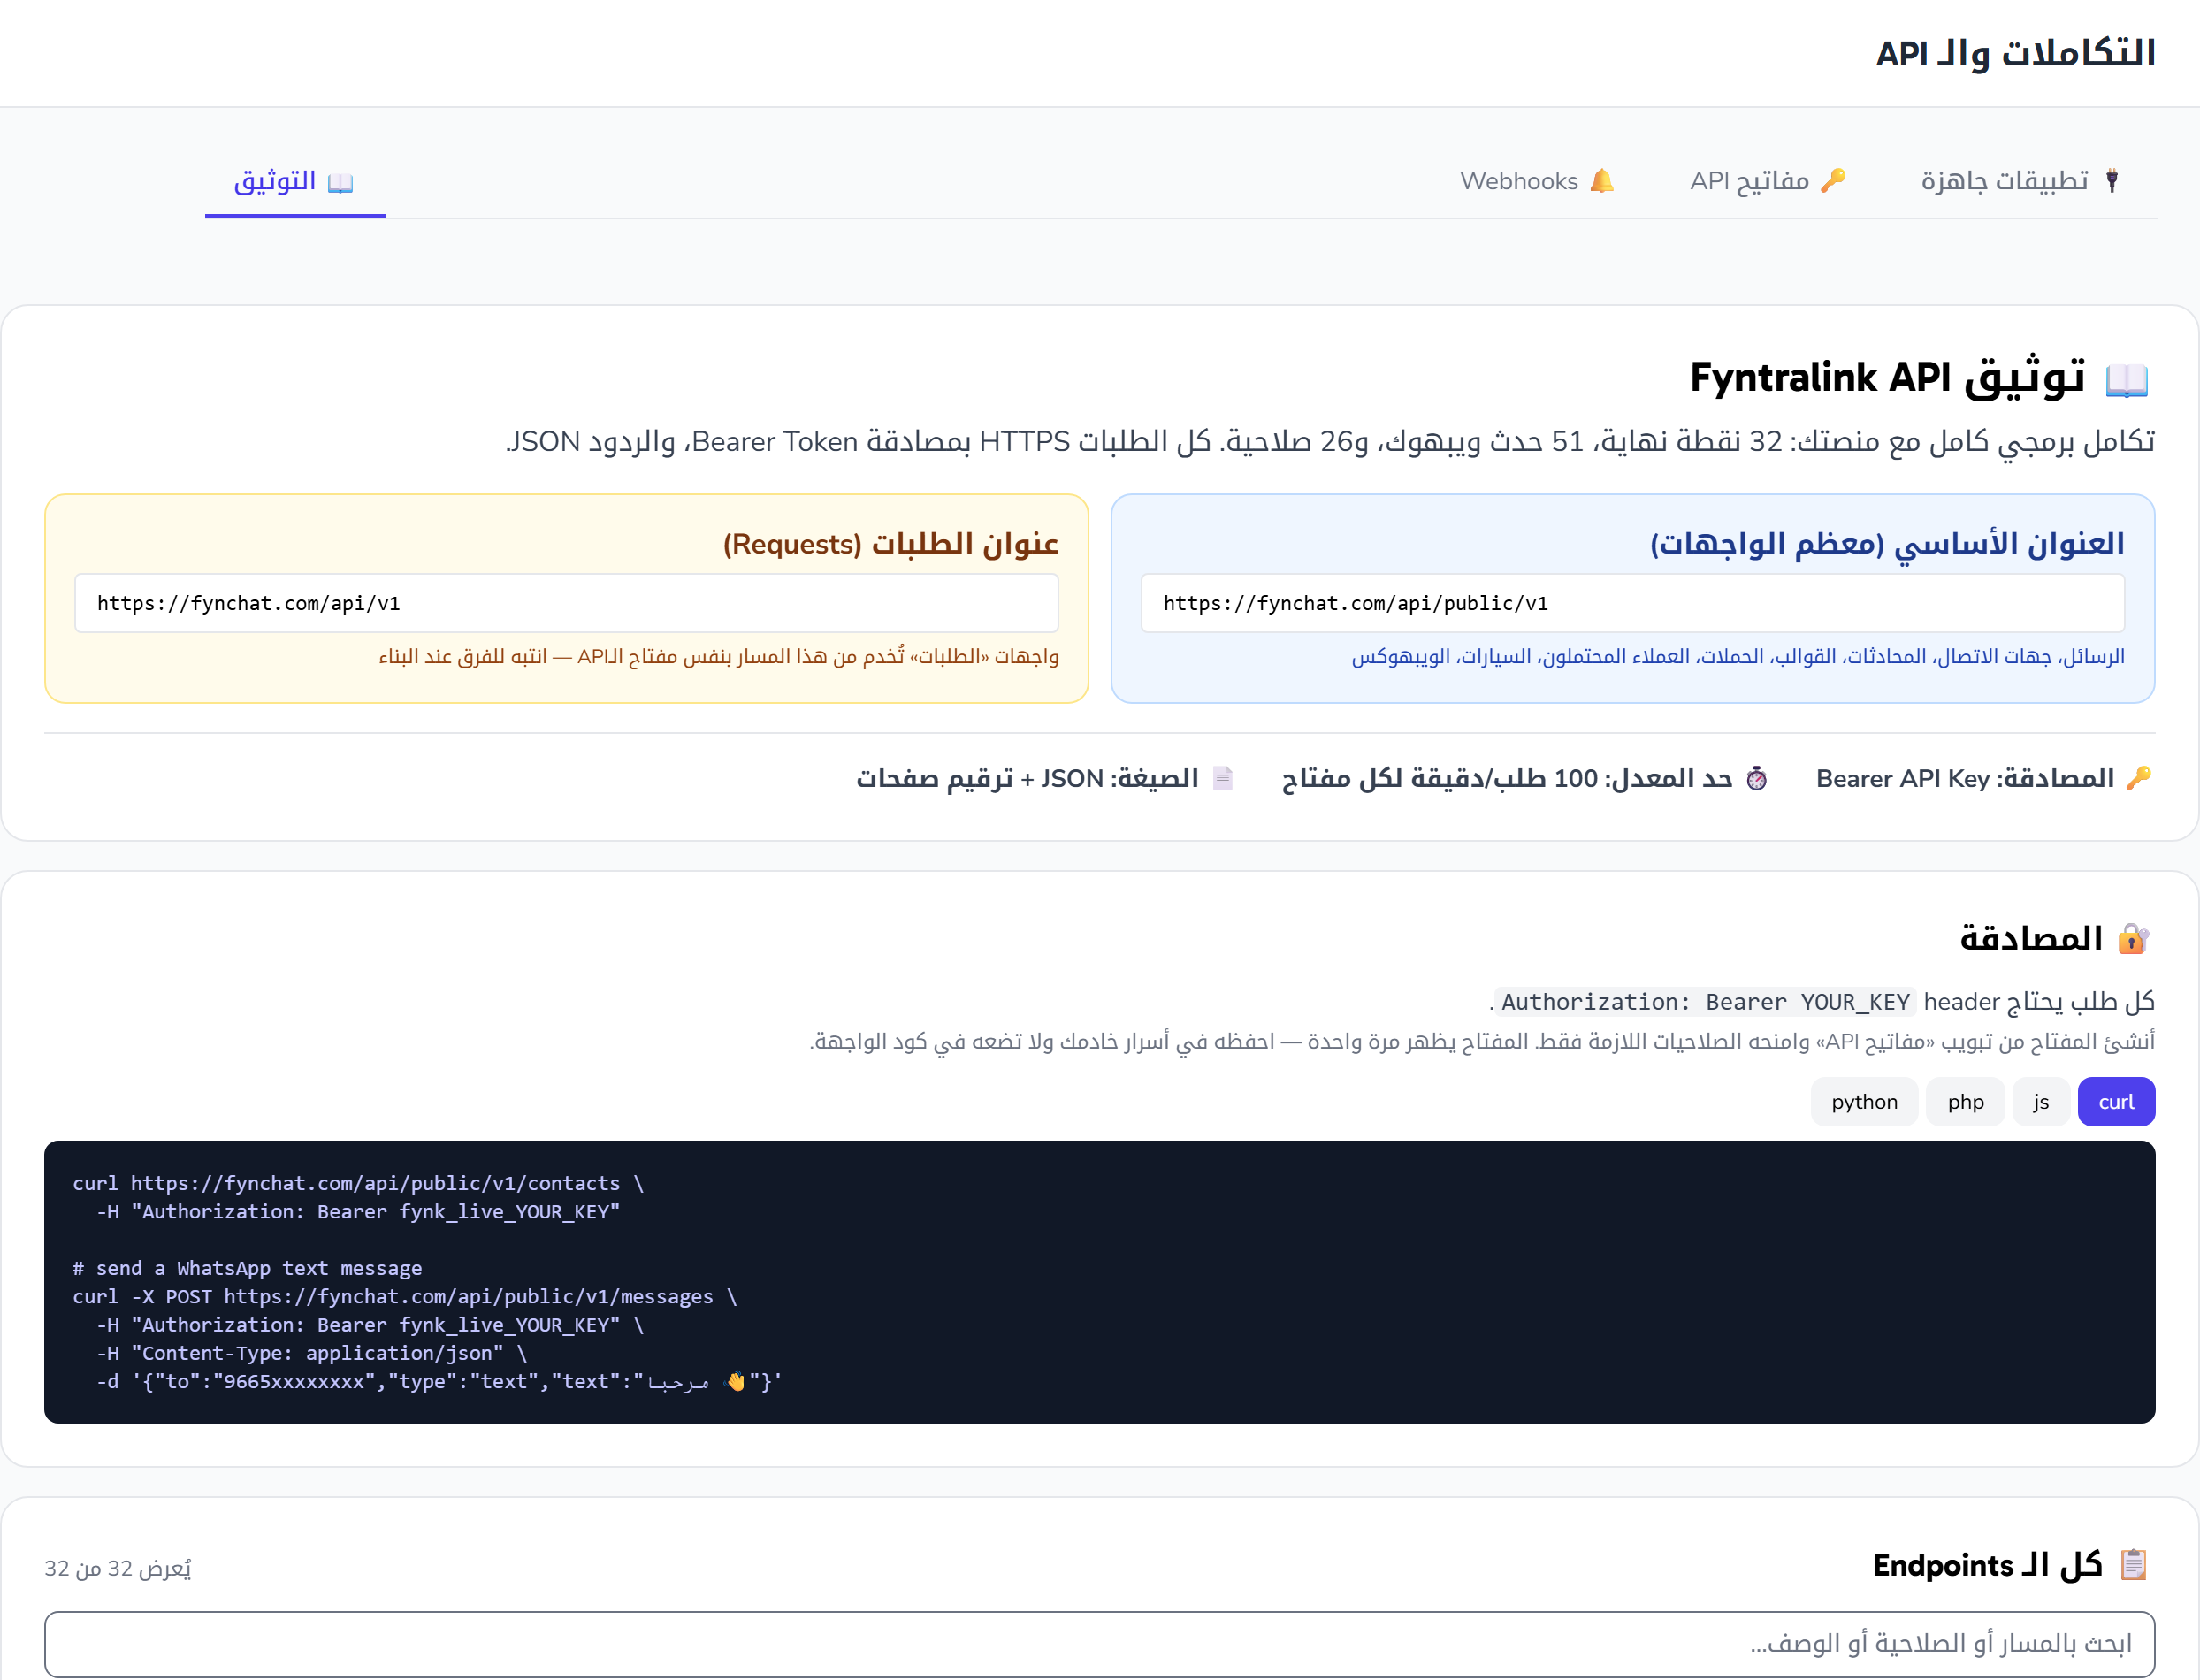Click the book icon beside توثيق Fyntralink API
This screenshot has width=2200, height=1680.
[x=2127, y=380]
